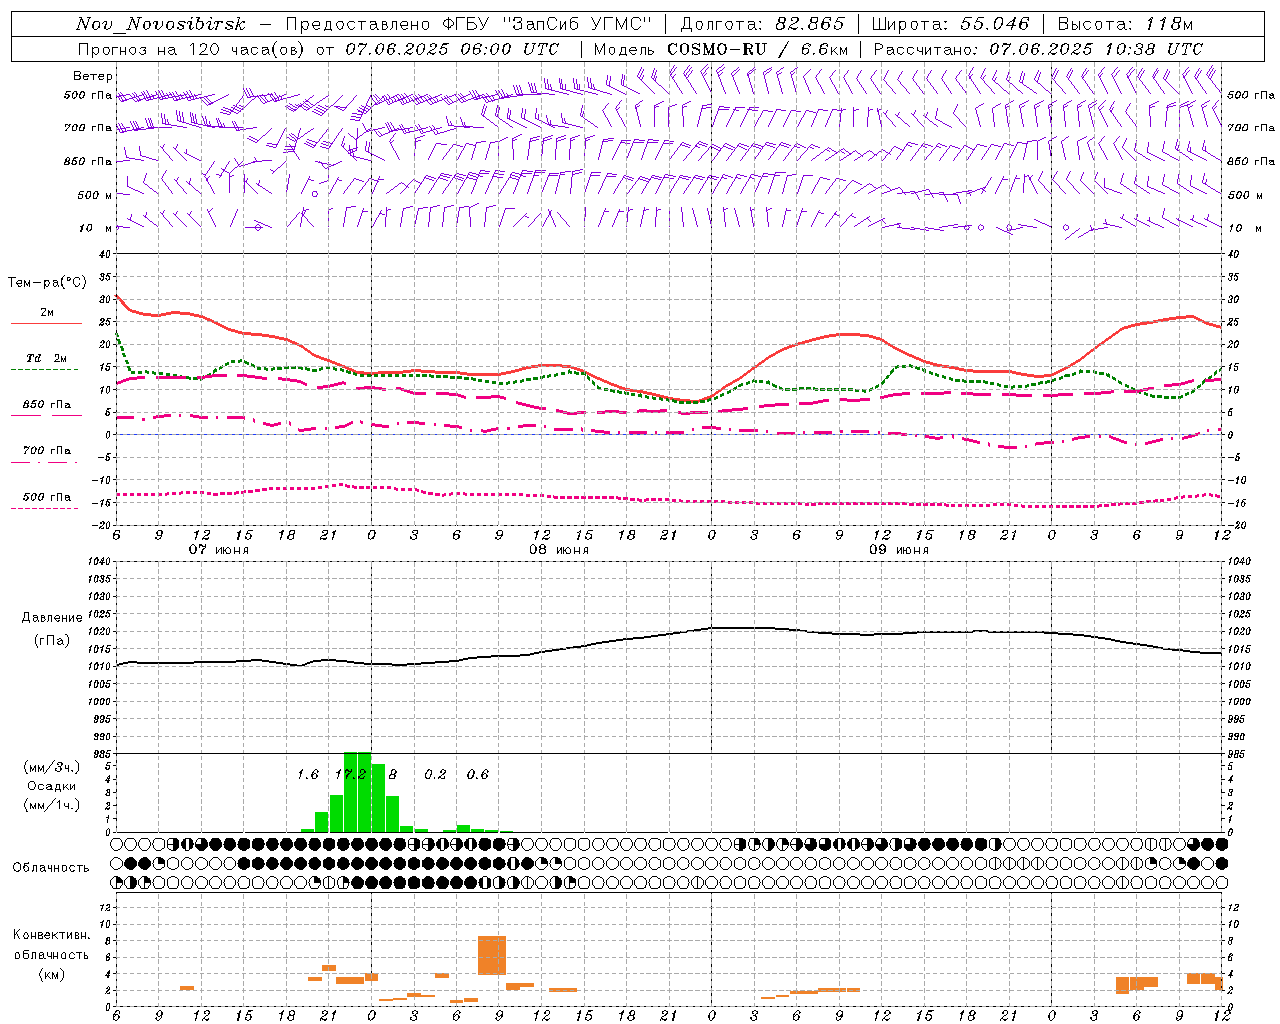Click the 0.2 precipitation total value
The height and width of the screenshot is (1024, 1280).
click(x=435, y=775)
